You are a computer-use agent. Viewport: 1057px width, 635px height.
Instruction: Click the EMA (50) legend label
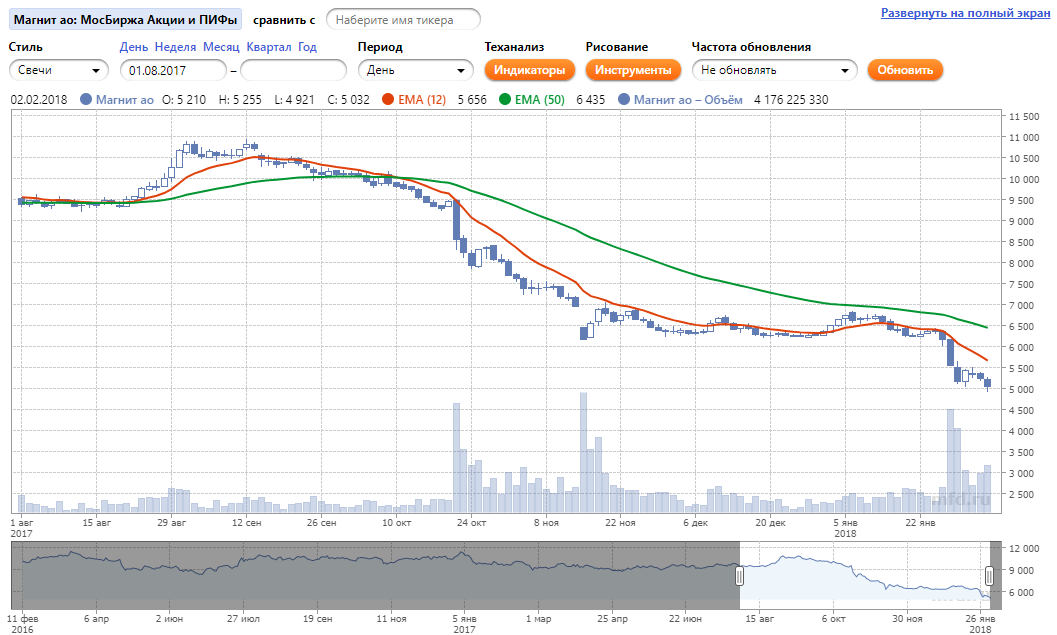pyautogui.click(x=540, y=100)
